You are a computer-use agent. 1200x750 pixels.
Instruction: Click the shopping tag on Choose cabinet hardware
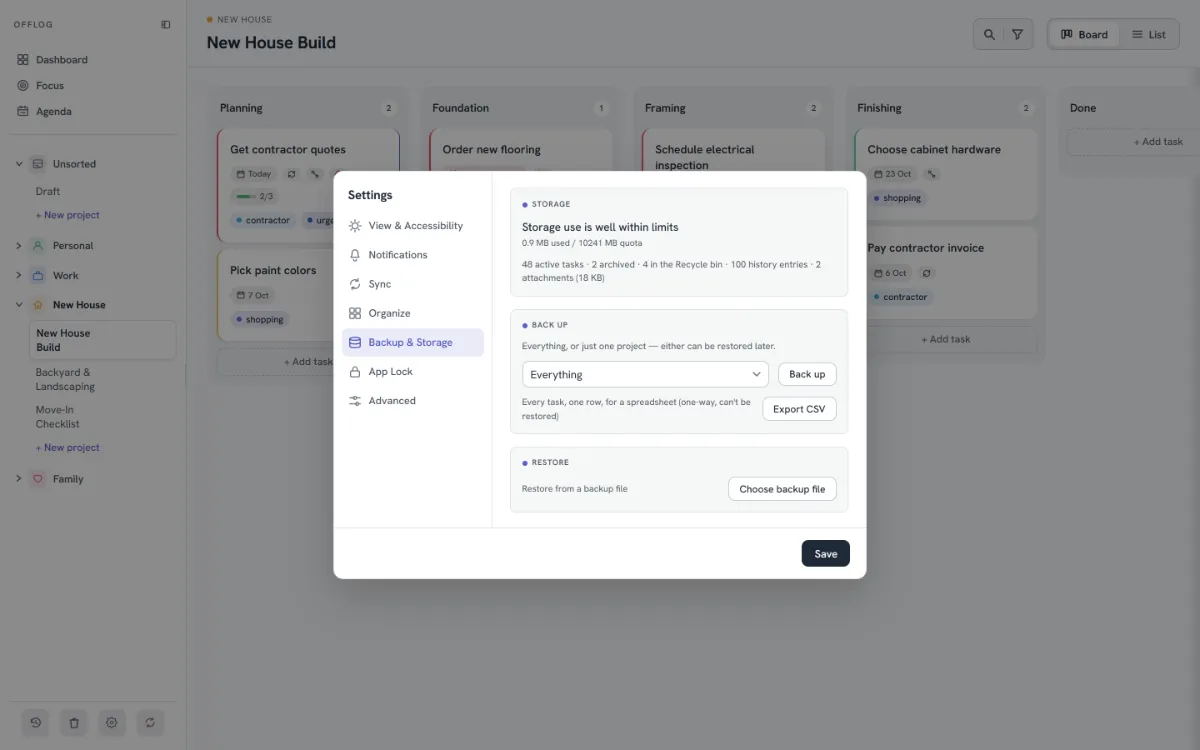point(896,198)
